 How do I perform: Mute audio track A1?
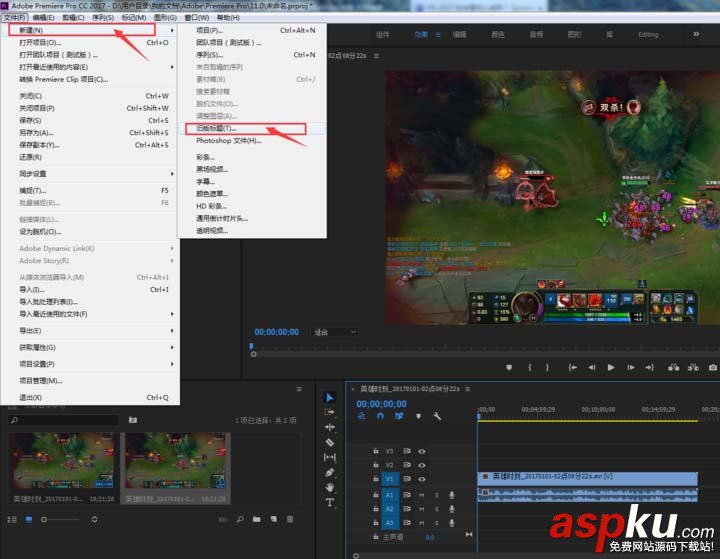[x=422, y=495]
